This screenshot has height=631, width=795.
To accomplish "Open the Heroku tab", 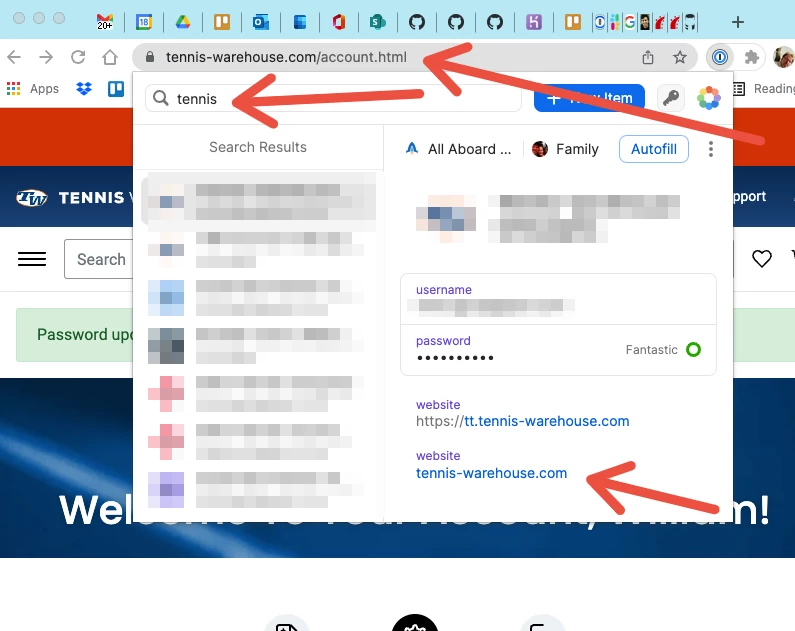I will 533,22.
